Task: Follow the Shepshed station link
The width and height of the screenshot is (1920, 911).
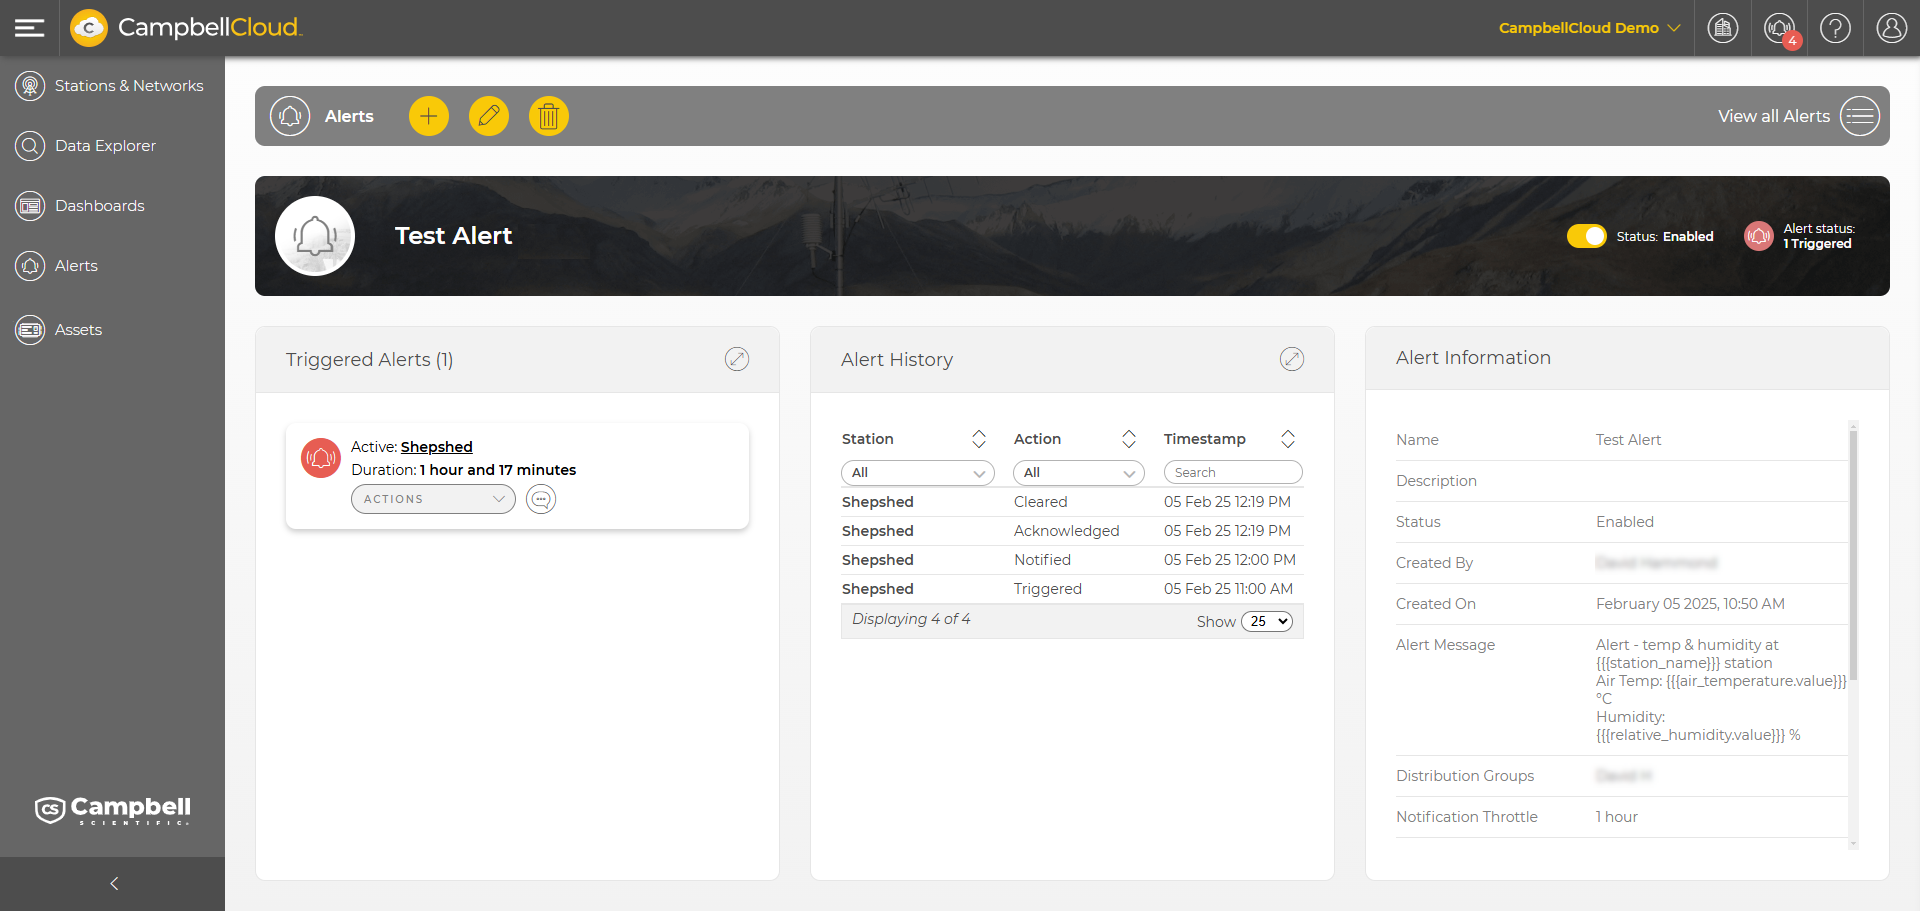Action: point(437,447)
